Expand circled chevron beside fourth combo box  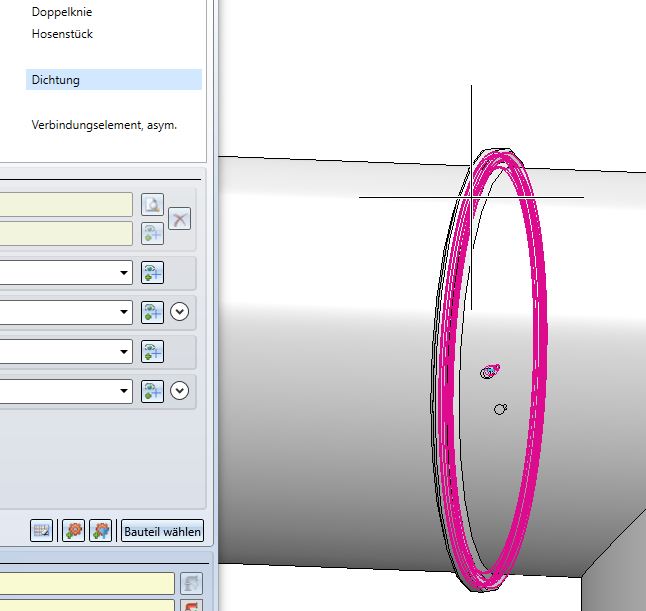(180, 391)
